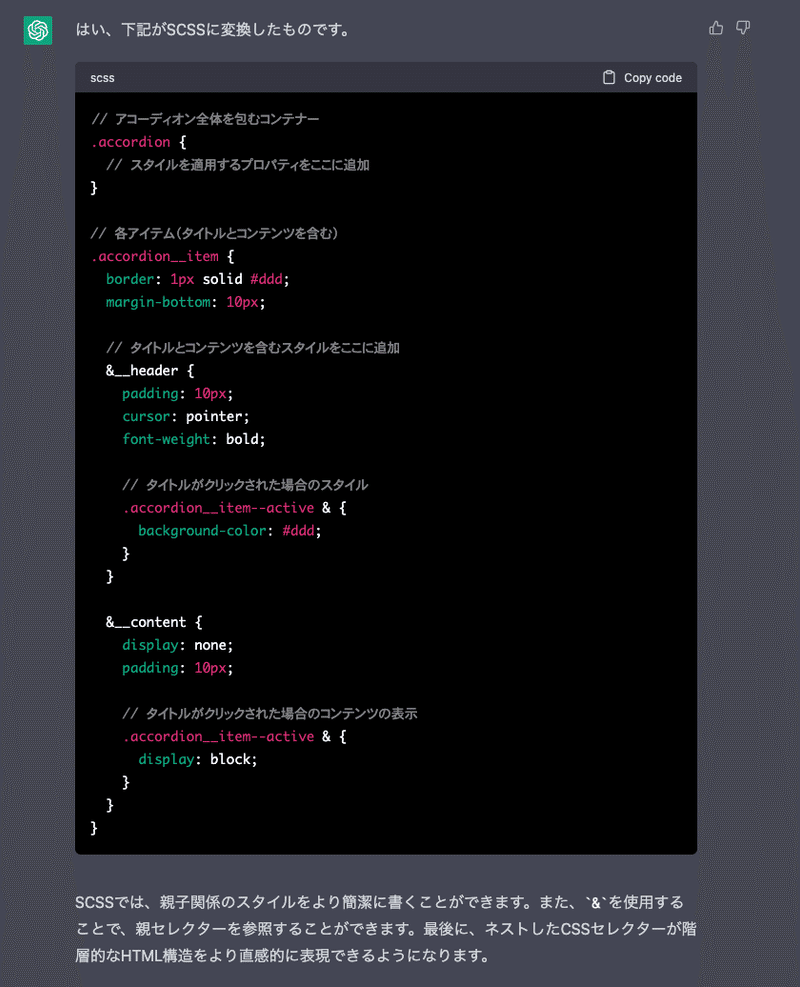Click the comment 'スタイルを適用するプロパティをここに追加'
Image resolution: width=800 pixels, height=987 pixels.
(x=238, y=165)
